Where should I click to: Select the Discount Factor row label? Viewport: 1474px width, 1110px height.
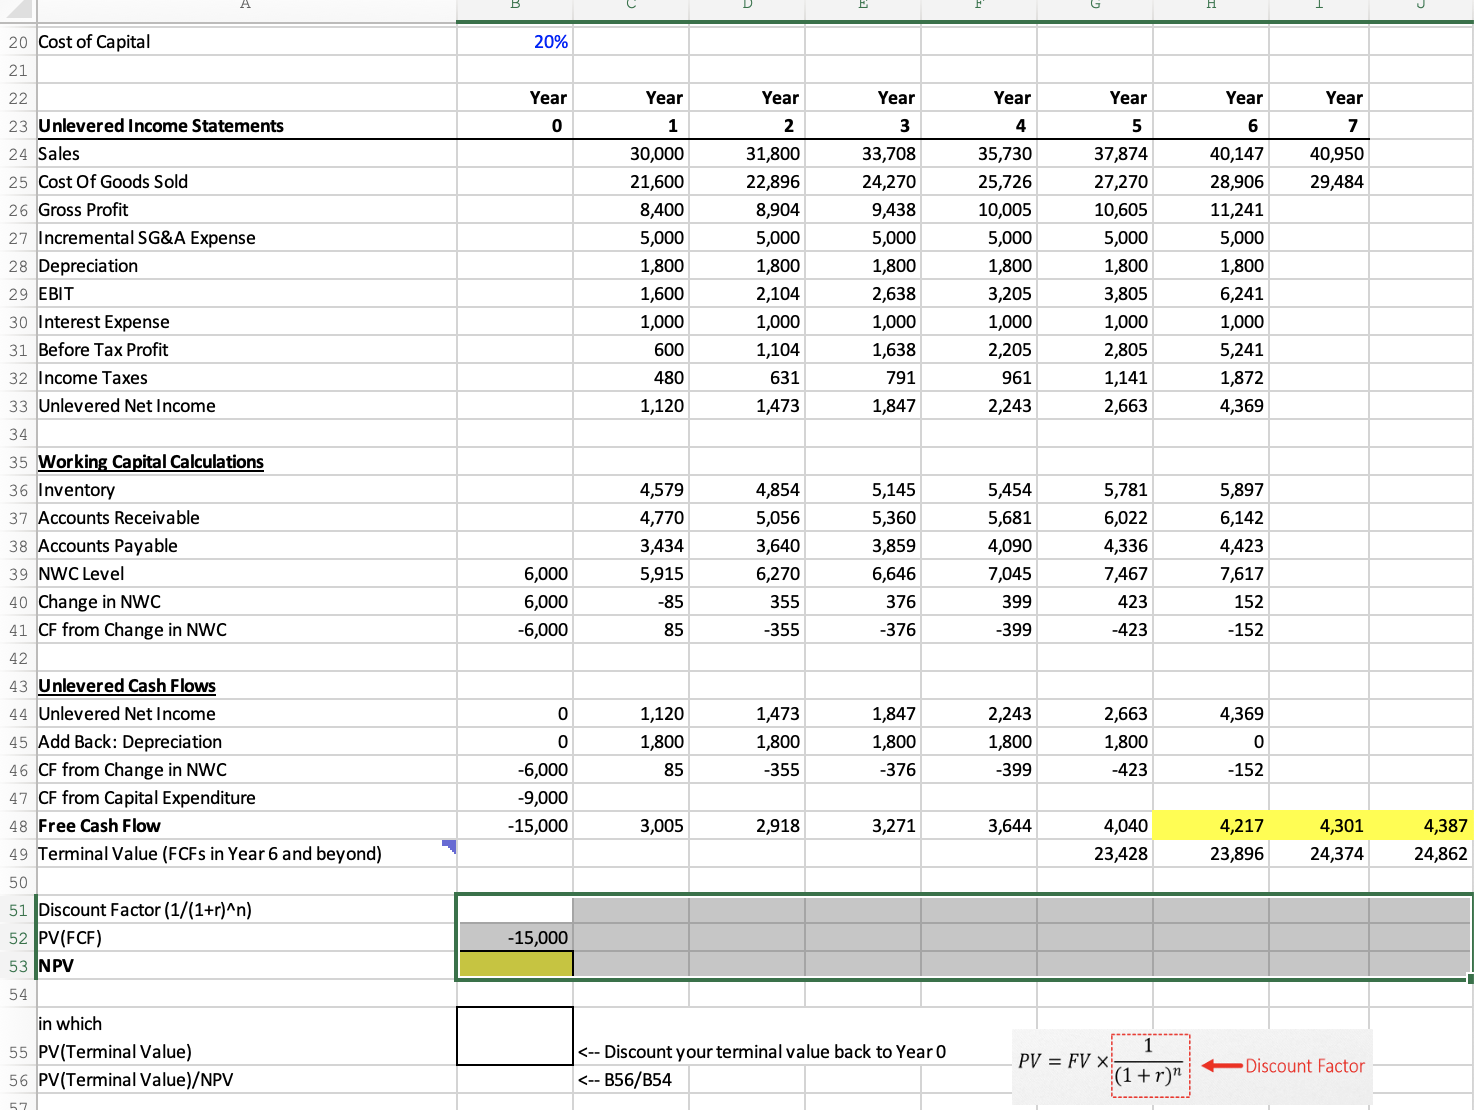[x=145, y=910]
